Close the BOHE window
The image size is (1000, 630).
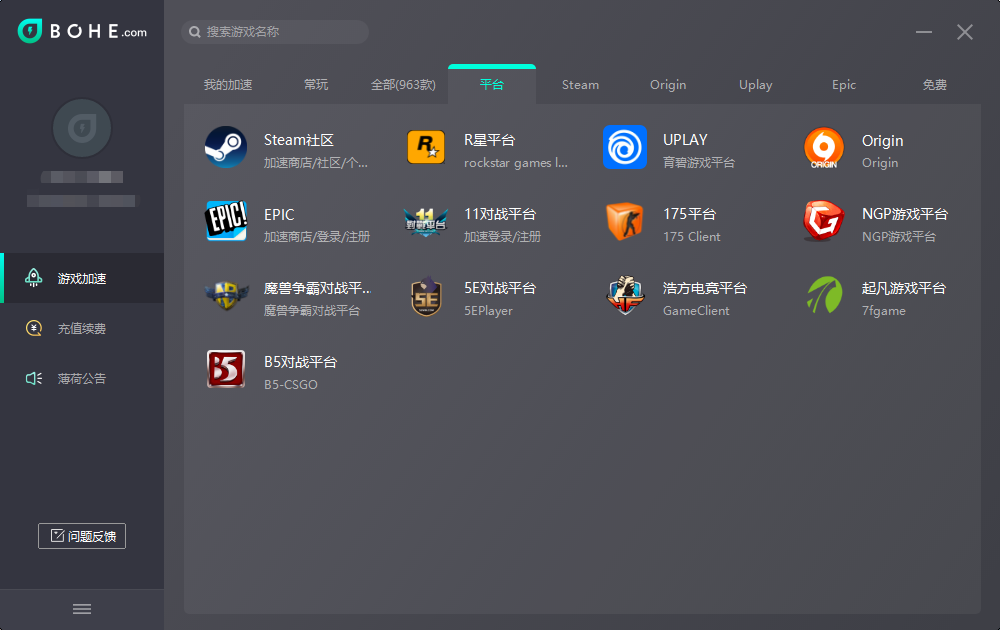point(965,32)
